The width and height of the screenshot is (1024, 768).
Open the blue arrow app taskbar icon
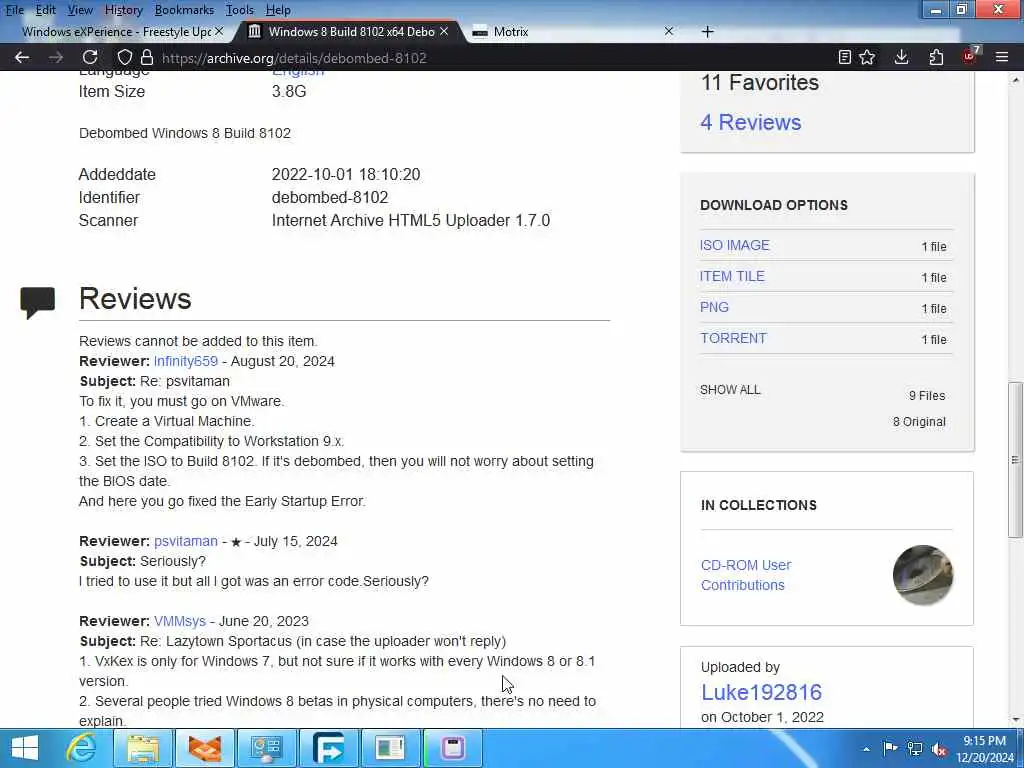[x=328, y=748]
